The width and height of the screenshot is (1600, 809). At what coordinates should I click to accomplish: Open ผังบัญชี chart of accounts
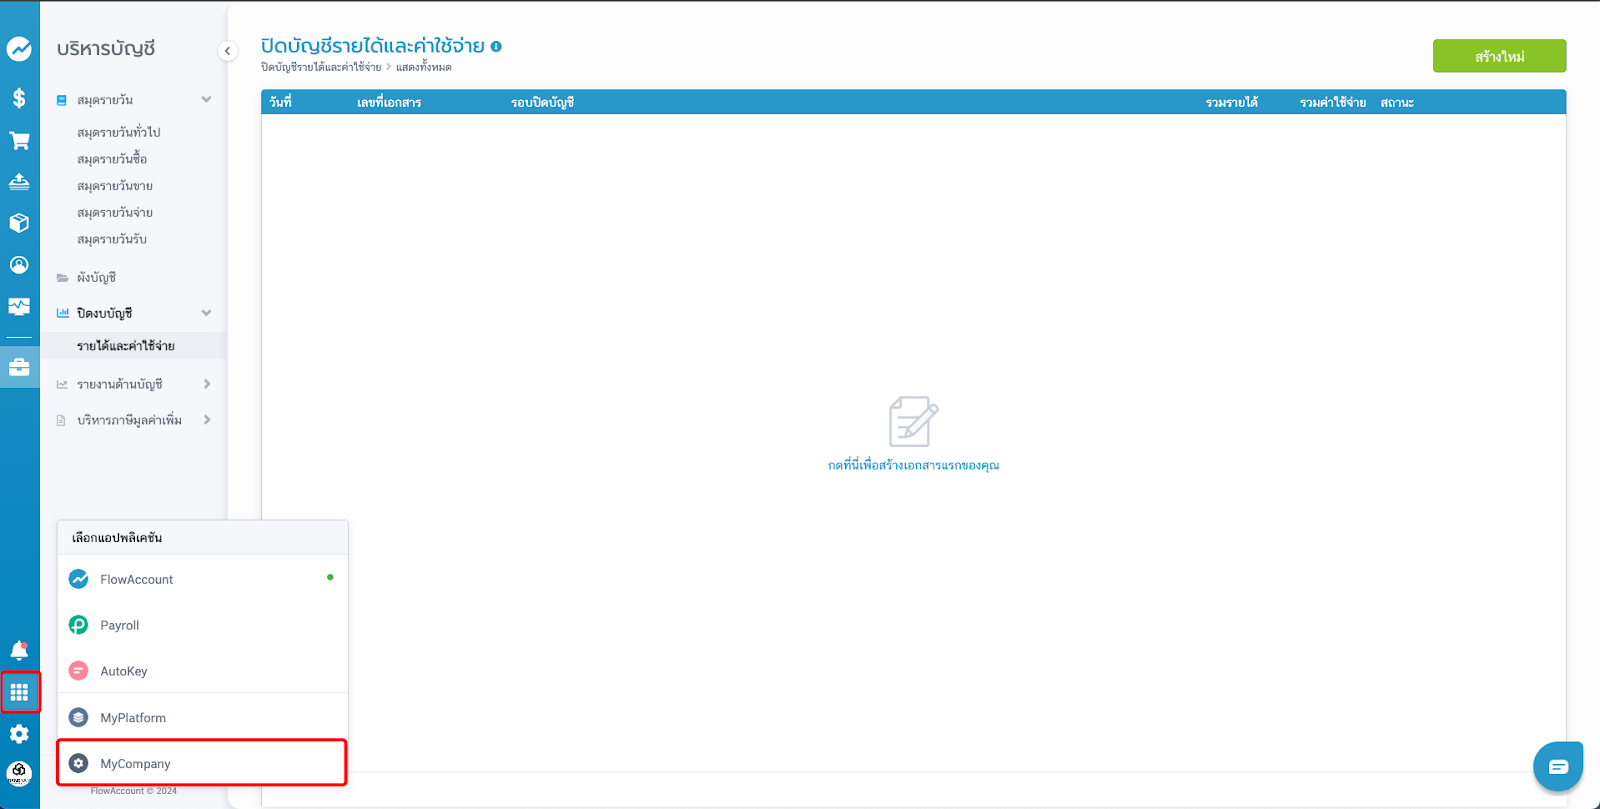tap(96, 277)
